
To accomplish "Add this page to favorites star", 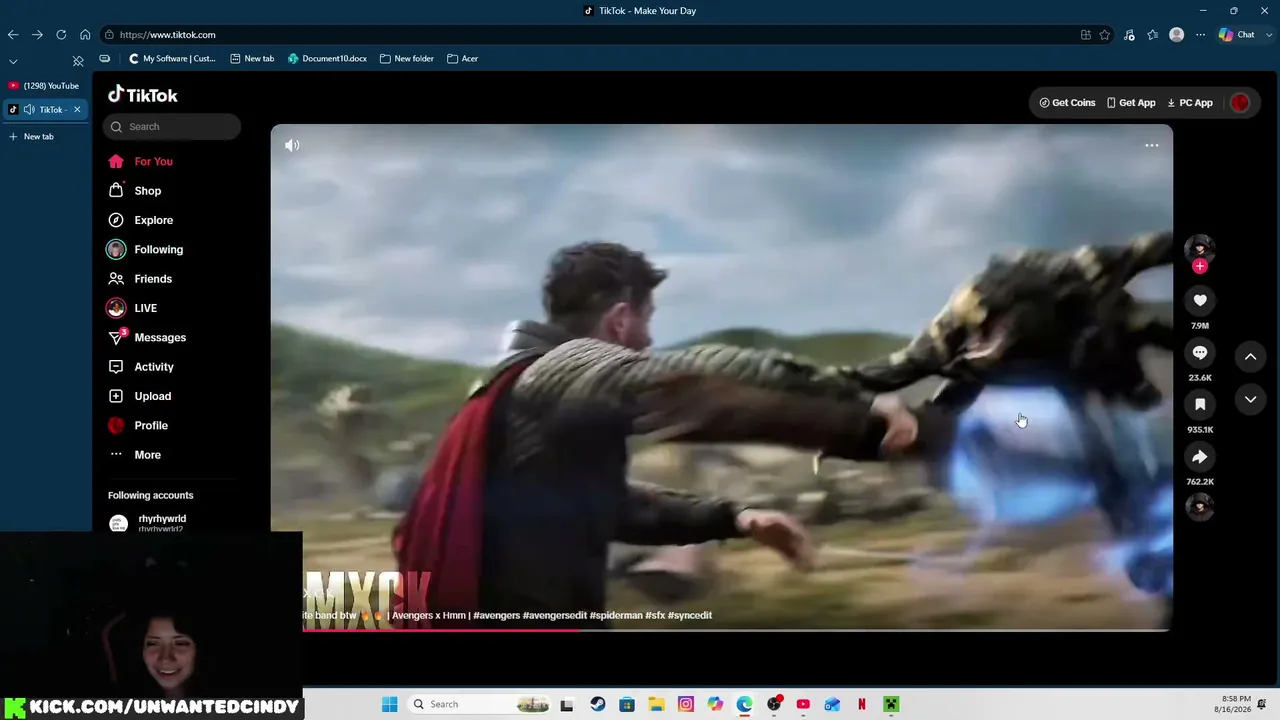I will [x=1105, y=35].
